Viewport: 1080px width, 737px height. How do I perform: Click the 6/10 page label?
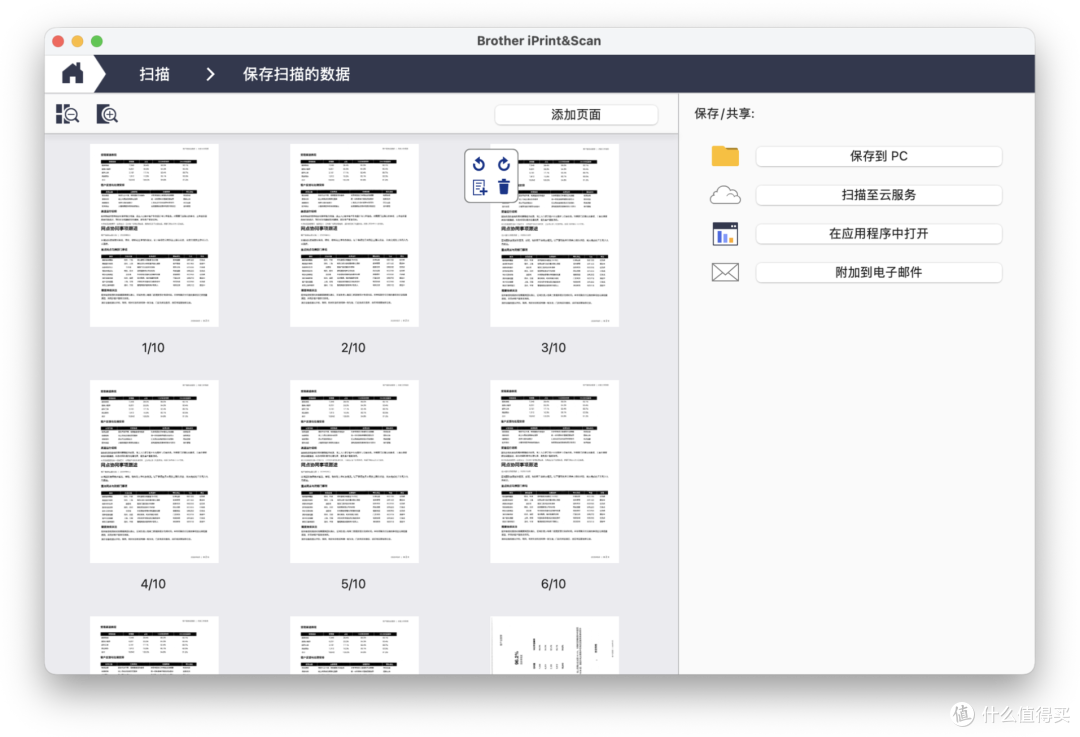click(553, 584)
